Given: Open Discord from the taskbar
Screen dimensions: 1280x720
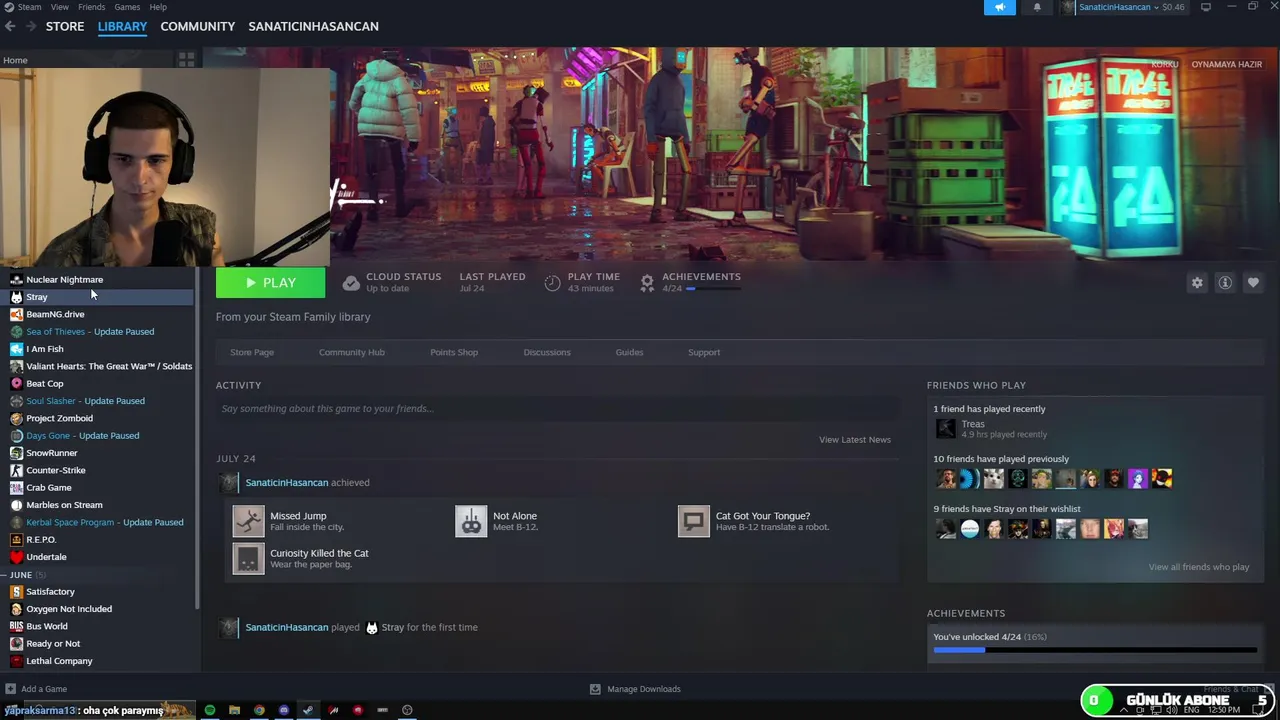Looking at the screenshot, I should (284, 710).
